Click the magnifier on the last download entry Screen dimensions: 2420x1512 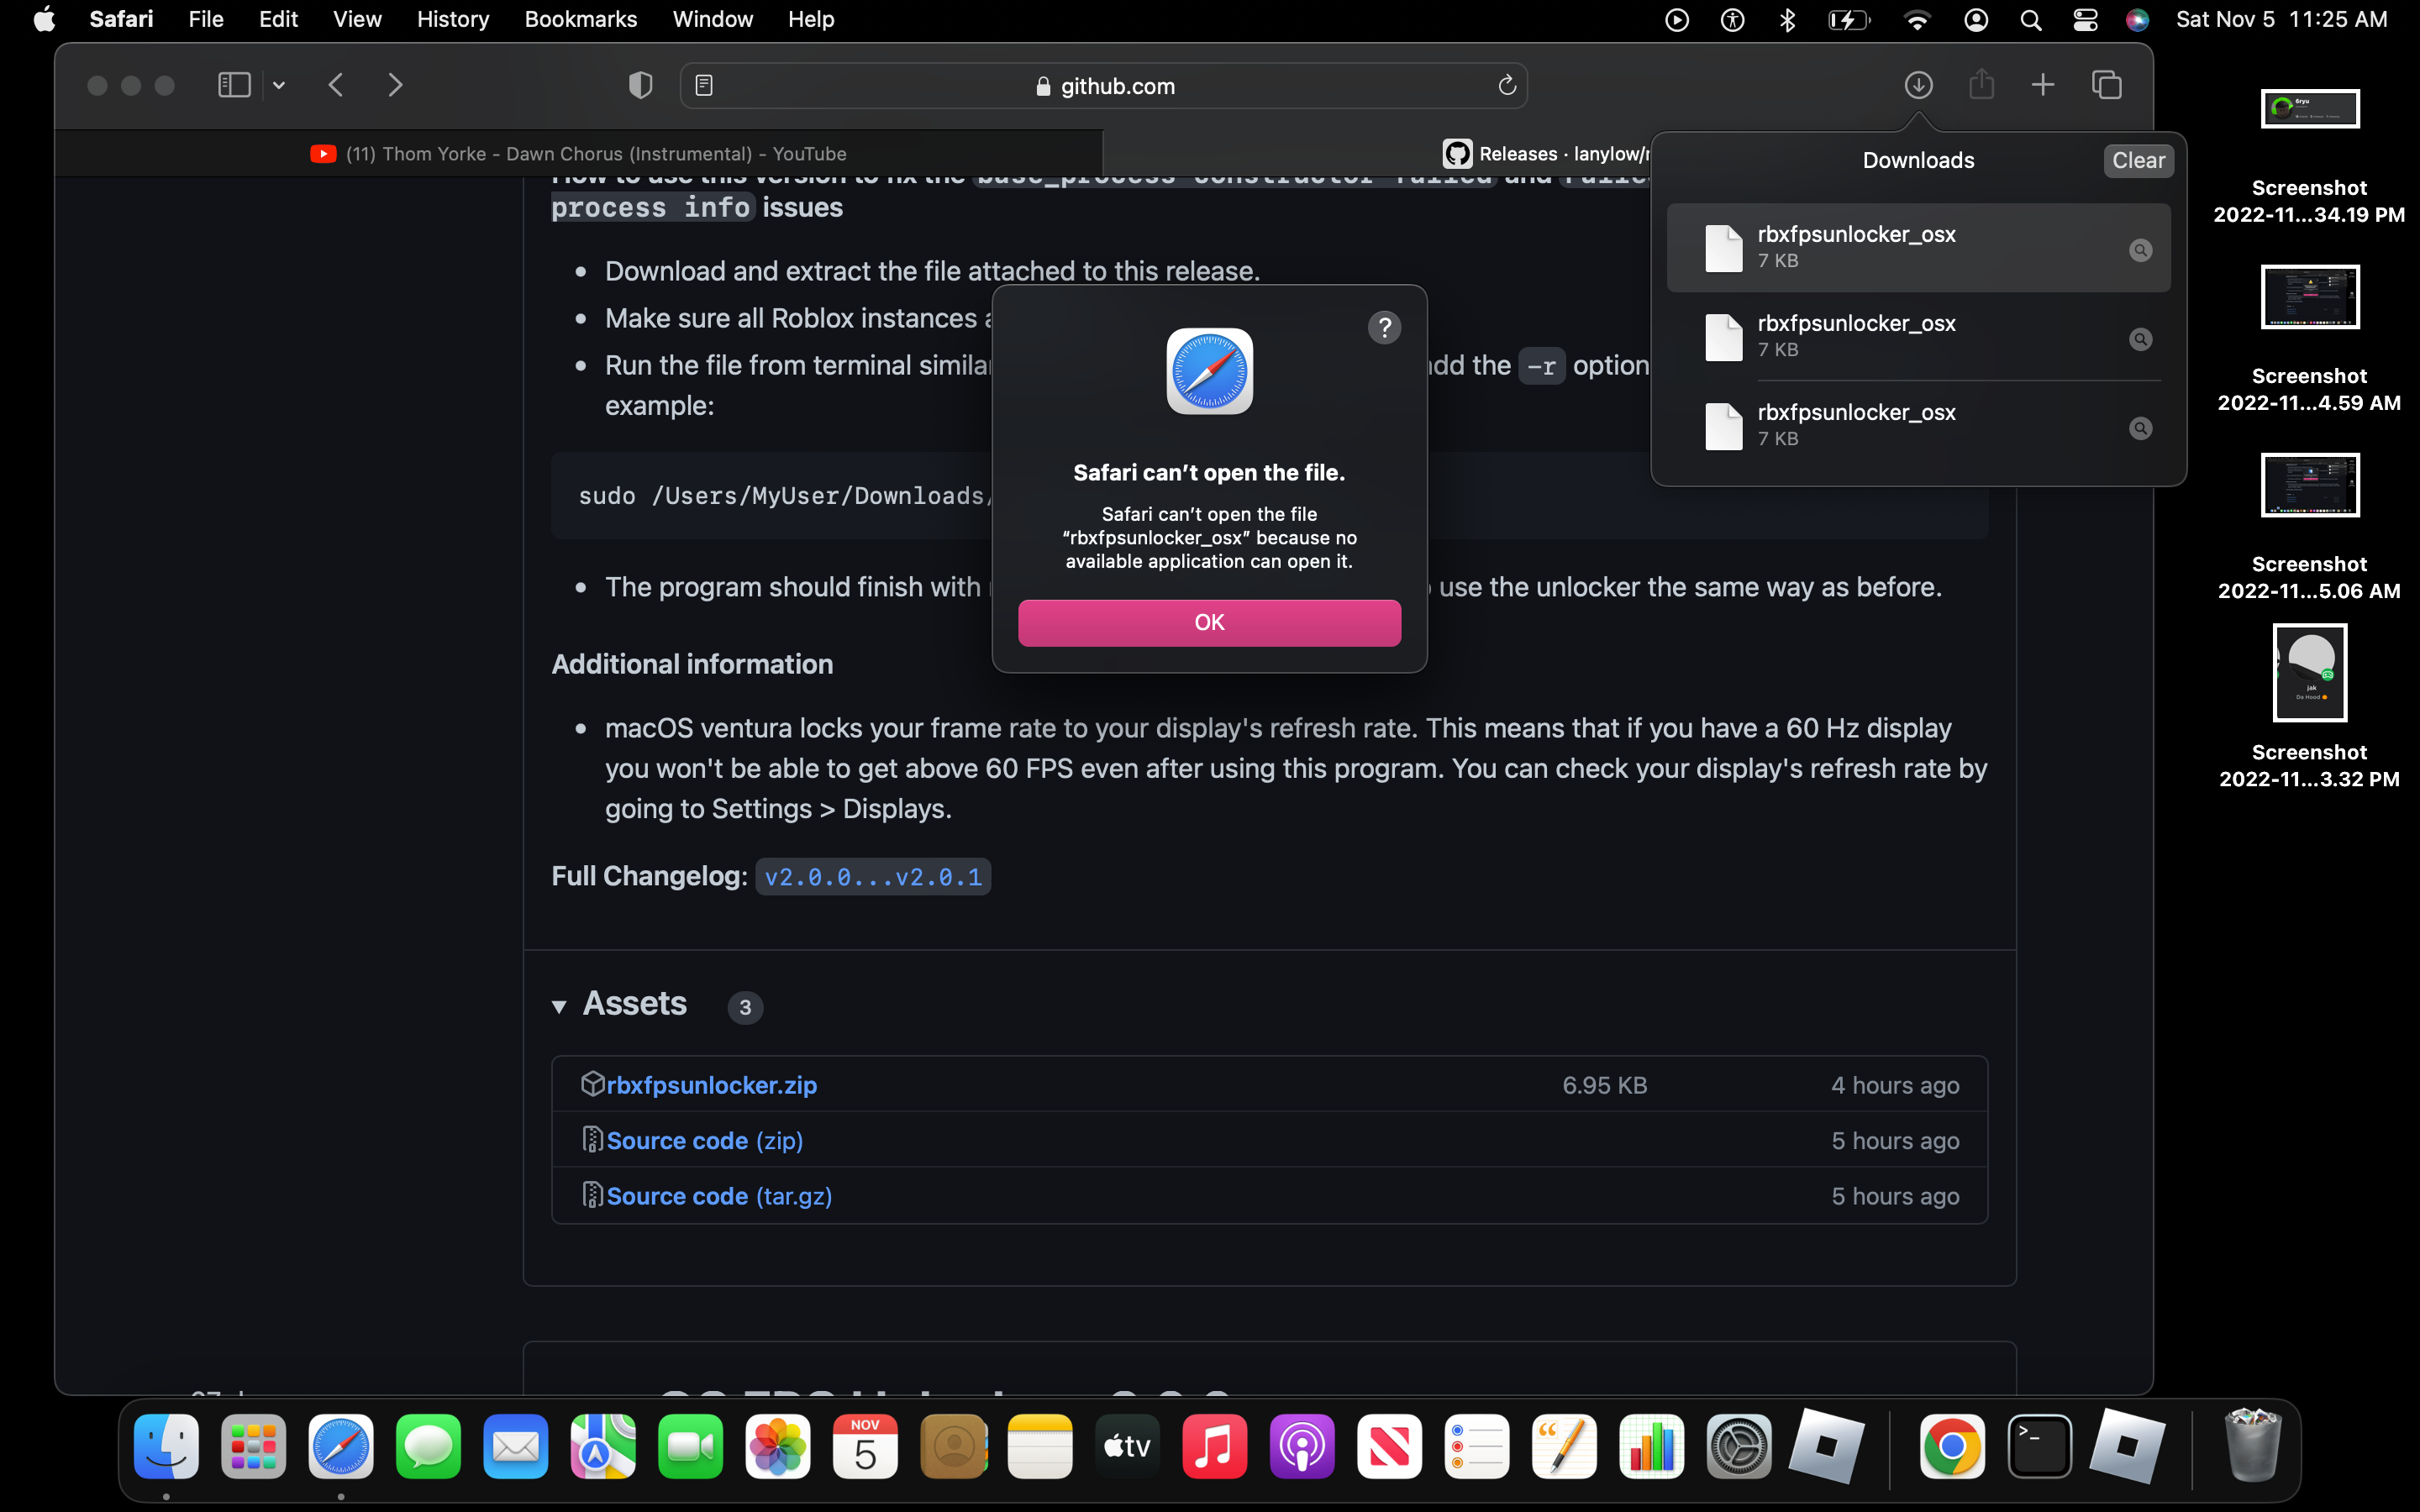2140,427
